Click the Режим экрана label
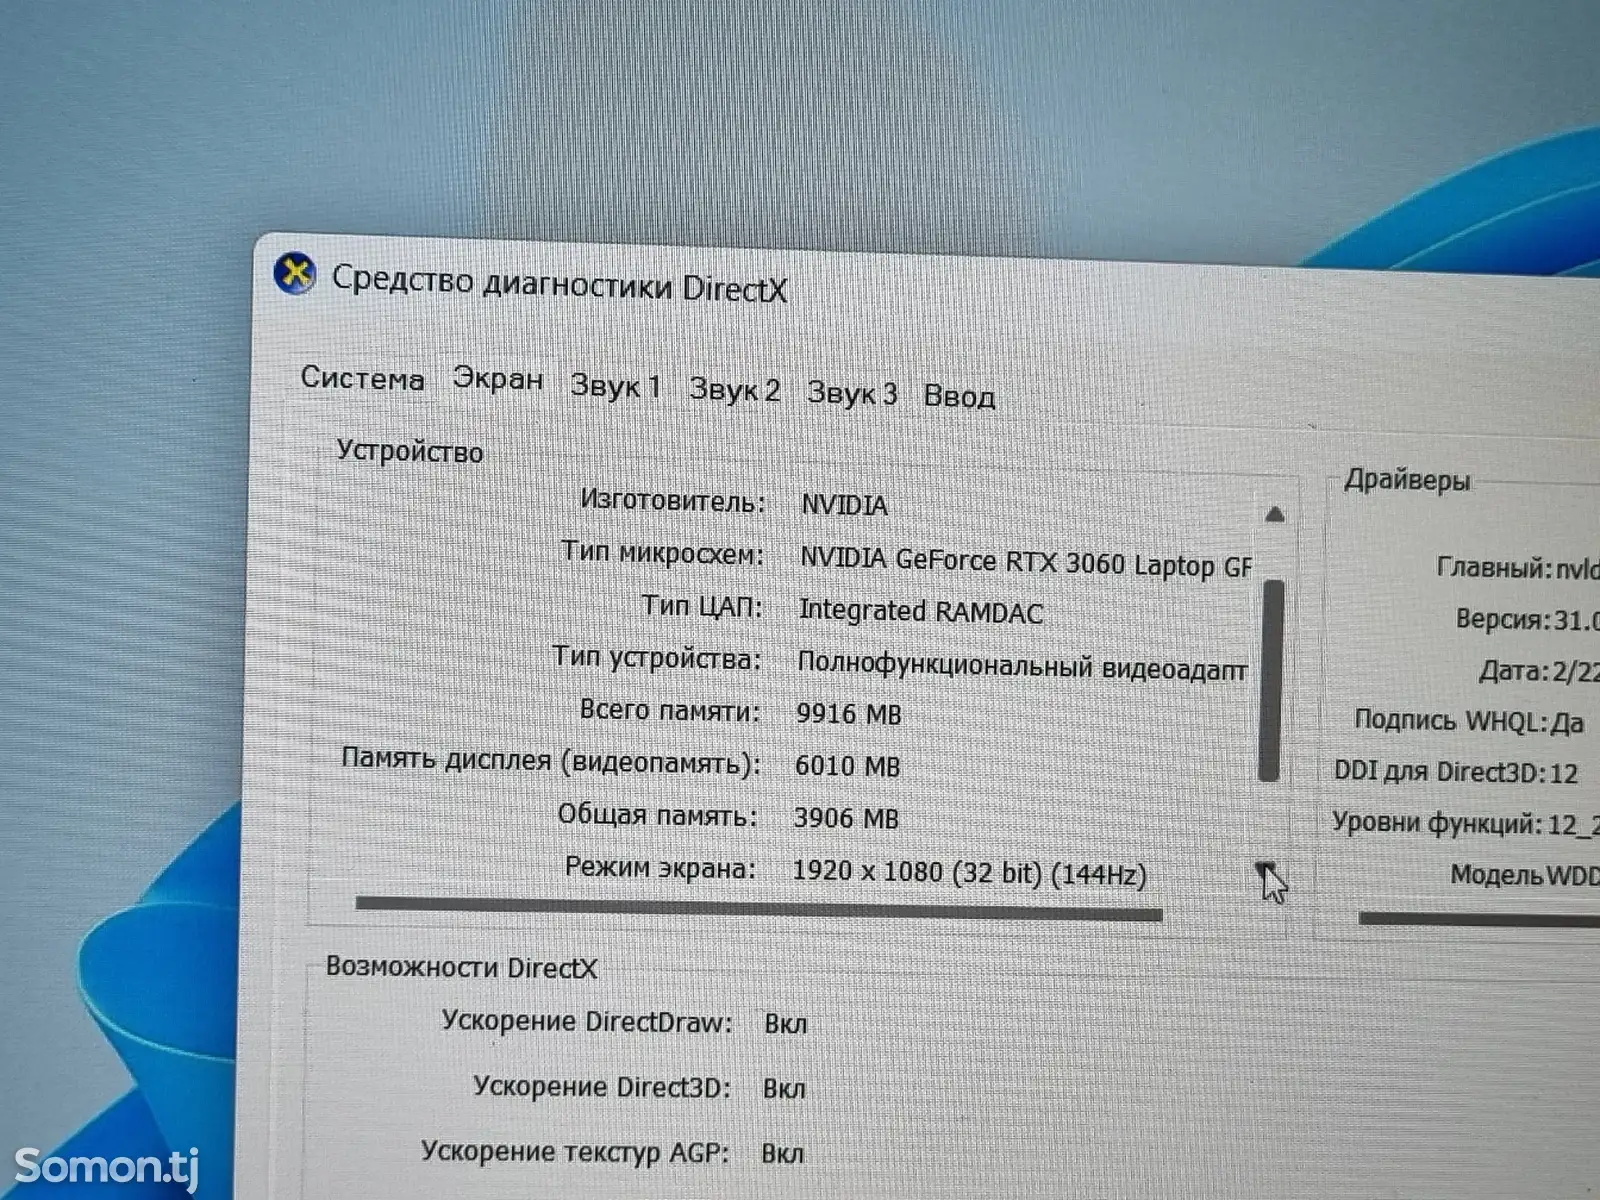Viewport: 1600px width, 1200px height. [660, 868]
